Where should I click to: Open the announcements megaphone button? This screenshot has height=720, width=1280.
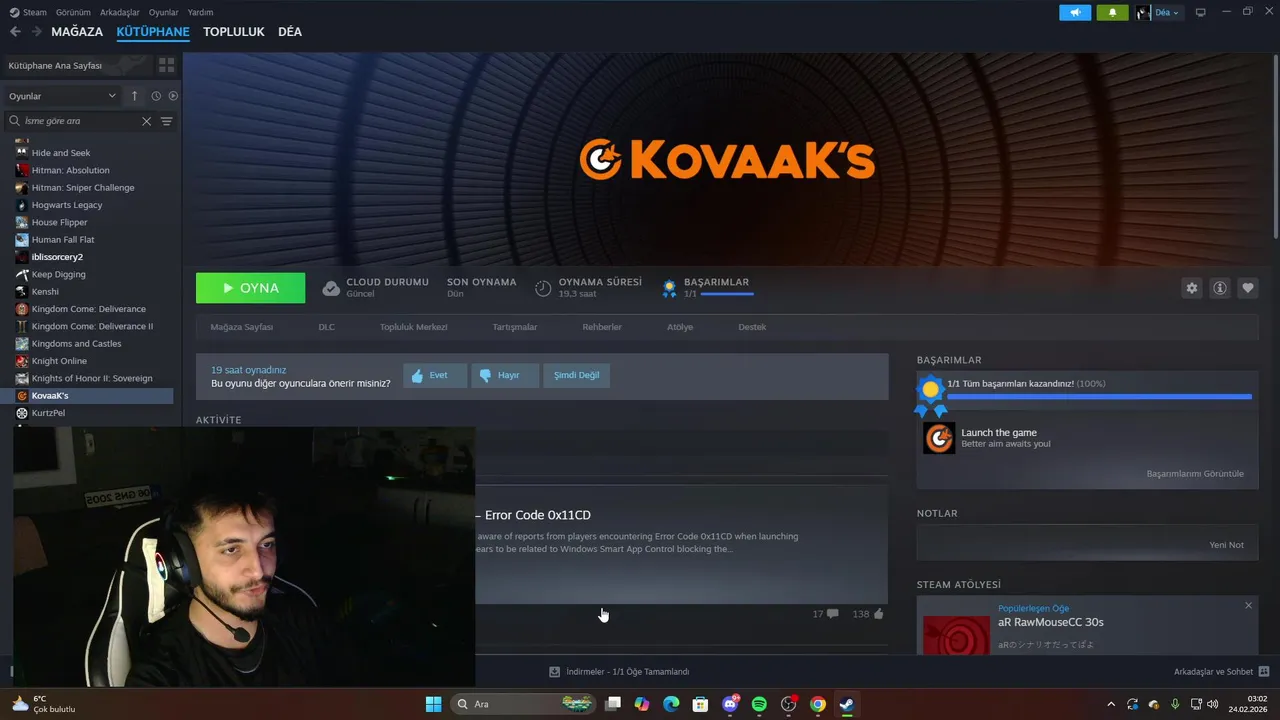click(x=1075, y=12)
